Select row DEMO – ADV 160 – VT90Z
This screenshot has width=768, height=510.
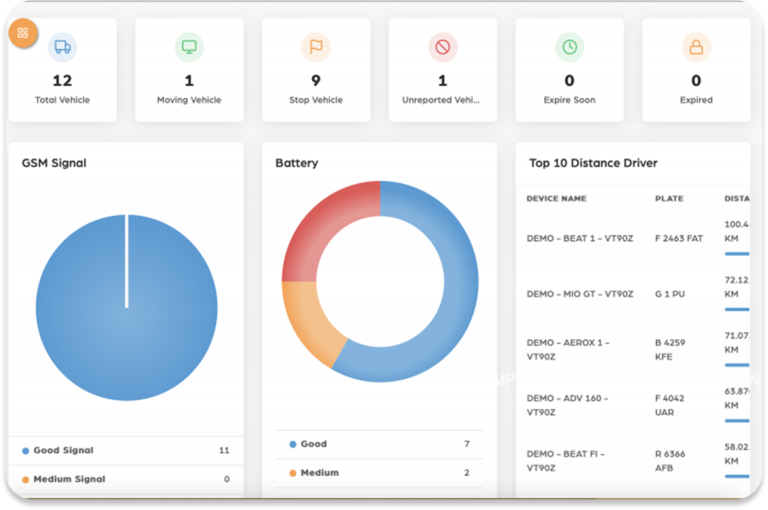pyautogui.click(x=633, y=405)
